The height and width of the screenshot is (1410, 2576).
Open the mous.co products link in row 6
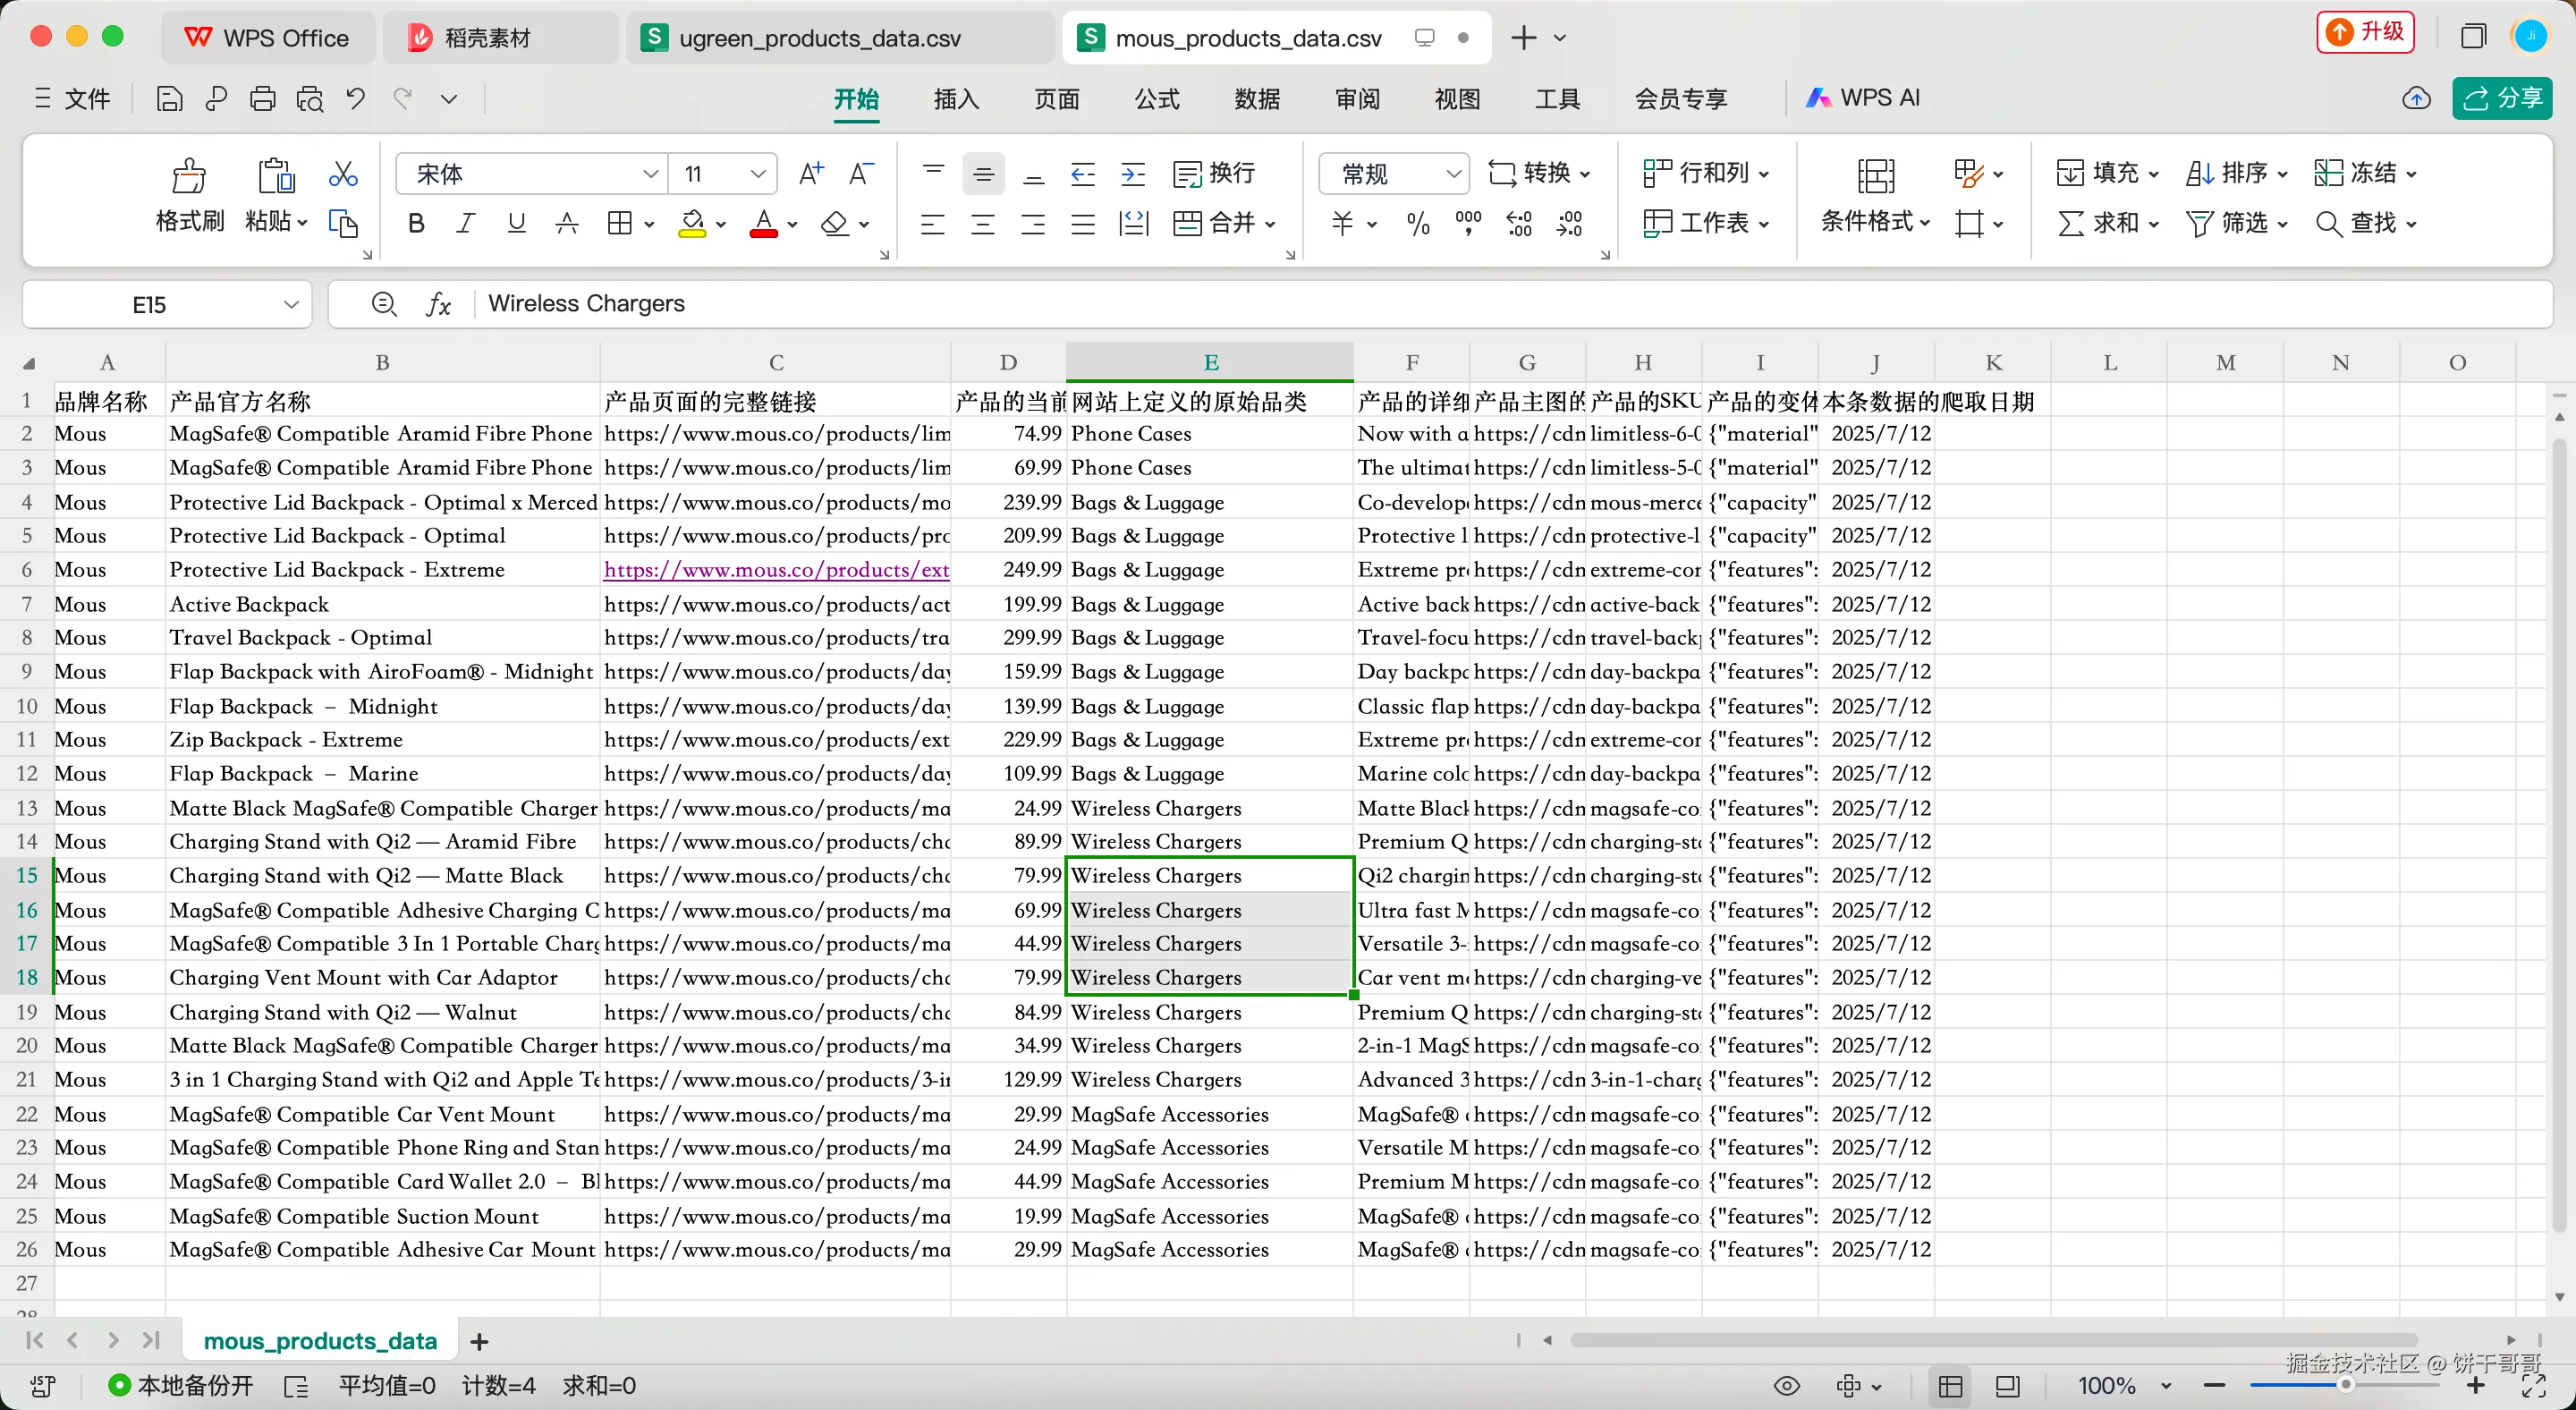coord(776,570)
